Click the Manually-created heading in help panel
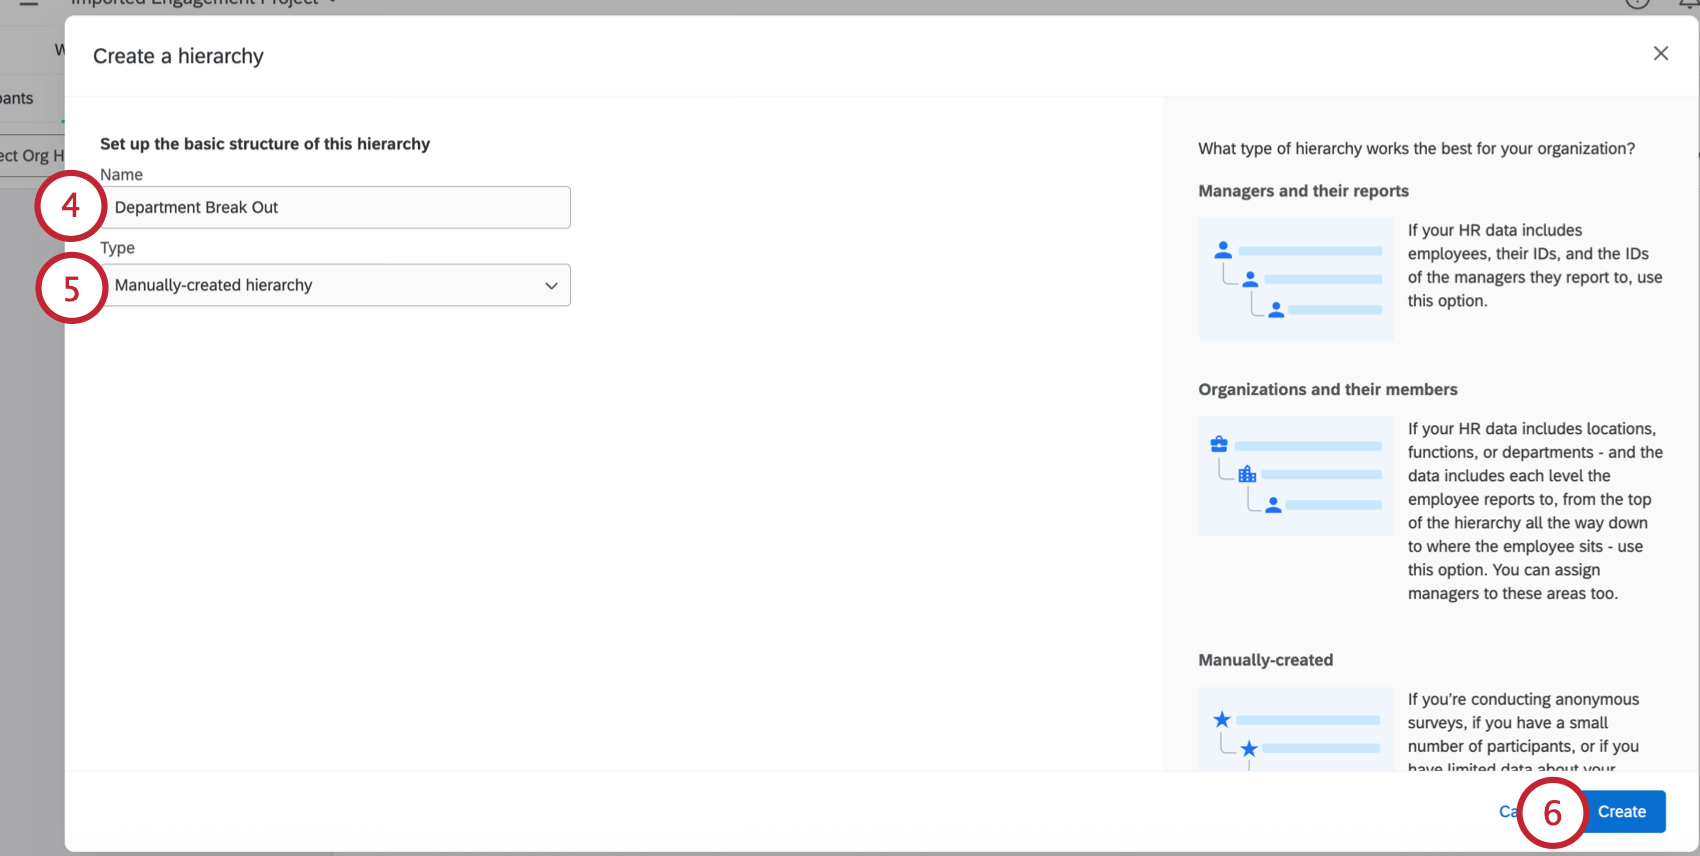 pyautogui.click(x=1265, y=660)
